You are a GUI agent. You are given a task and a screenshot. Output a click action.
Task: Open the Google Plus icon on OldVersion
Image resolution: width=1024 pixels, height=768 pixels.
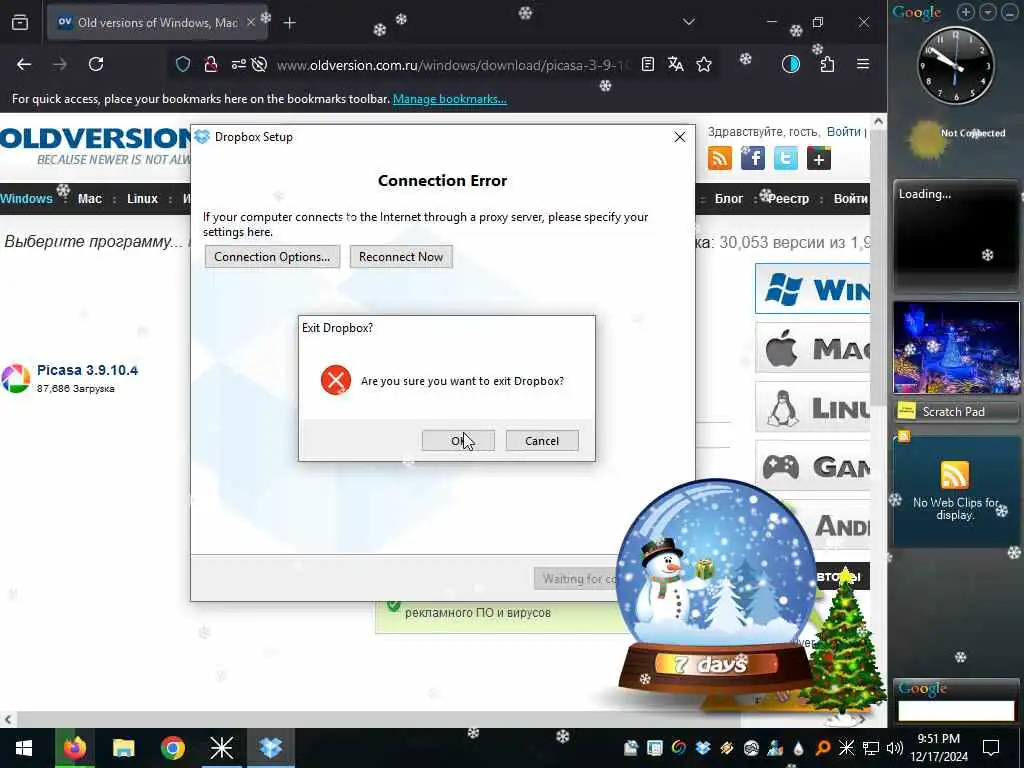tap(819, 158)
